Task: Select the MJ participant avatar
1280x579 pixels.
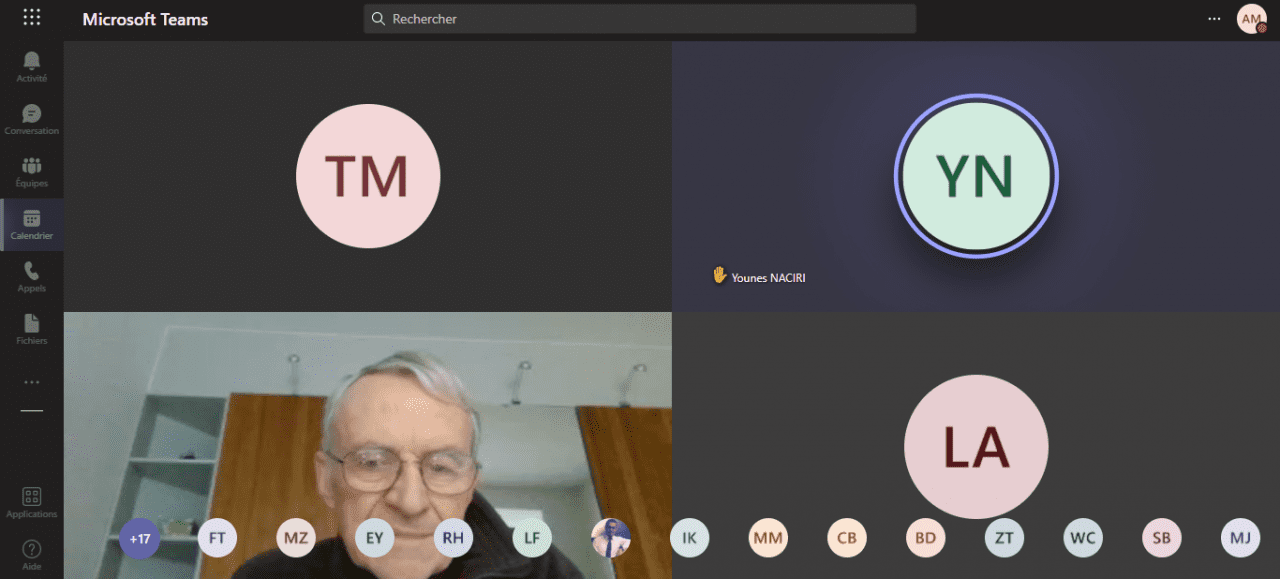Action: [1240, 538]
